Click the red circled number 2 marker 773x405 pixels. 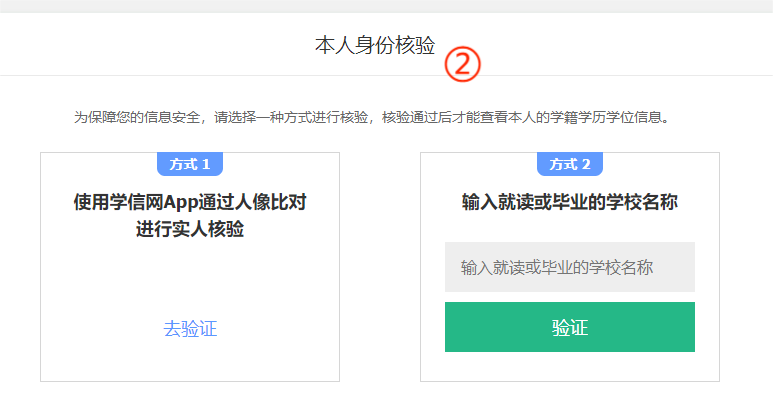point(463,64)
